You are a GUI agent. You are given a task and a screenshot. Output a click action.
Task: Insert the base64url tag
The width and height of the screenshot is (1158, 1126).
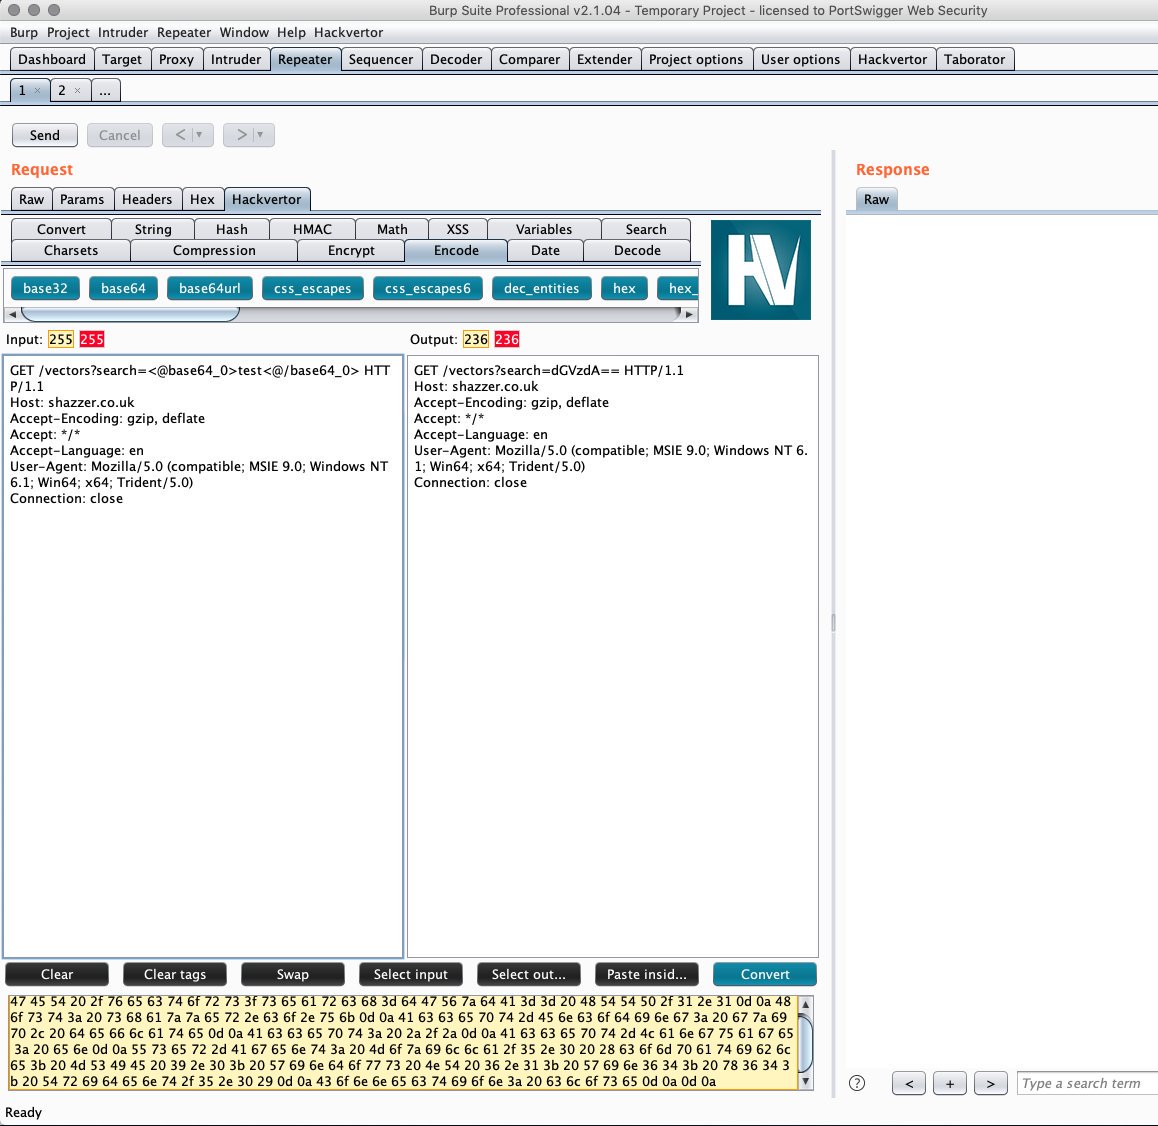[210, 289]
